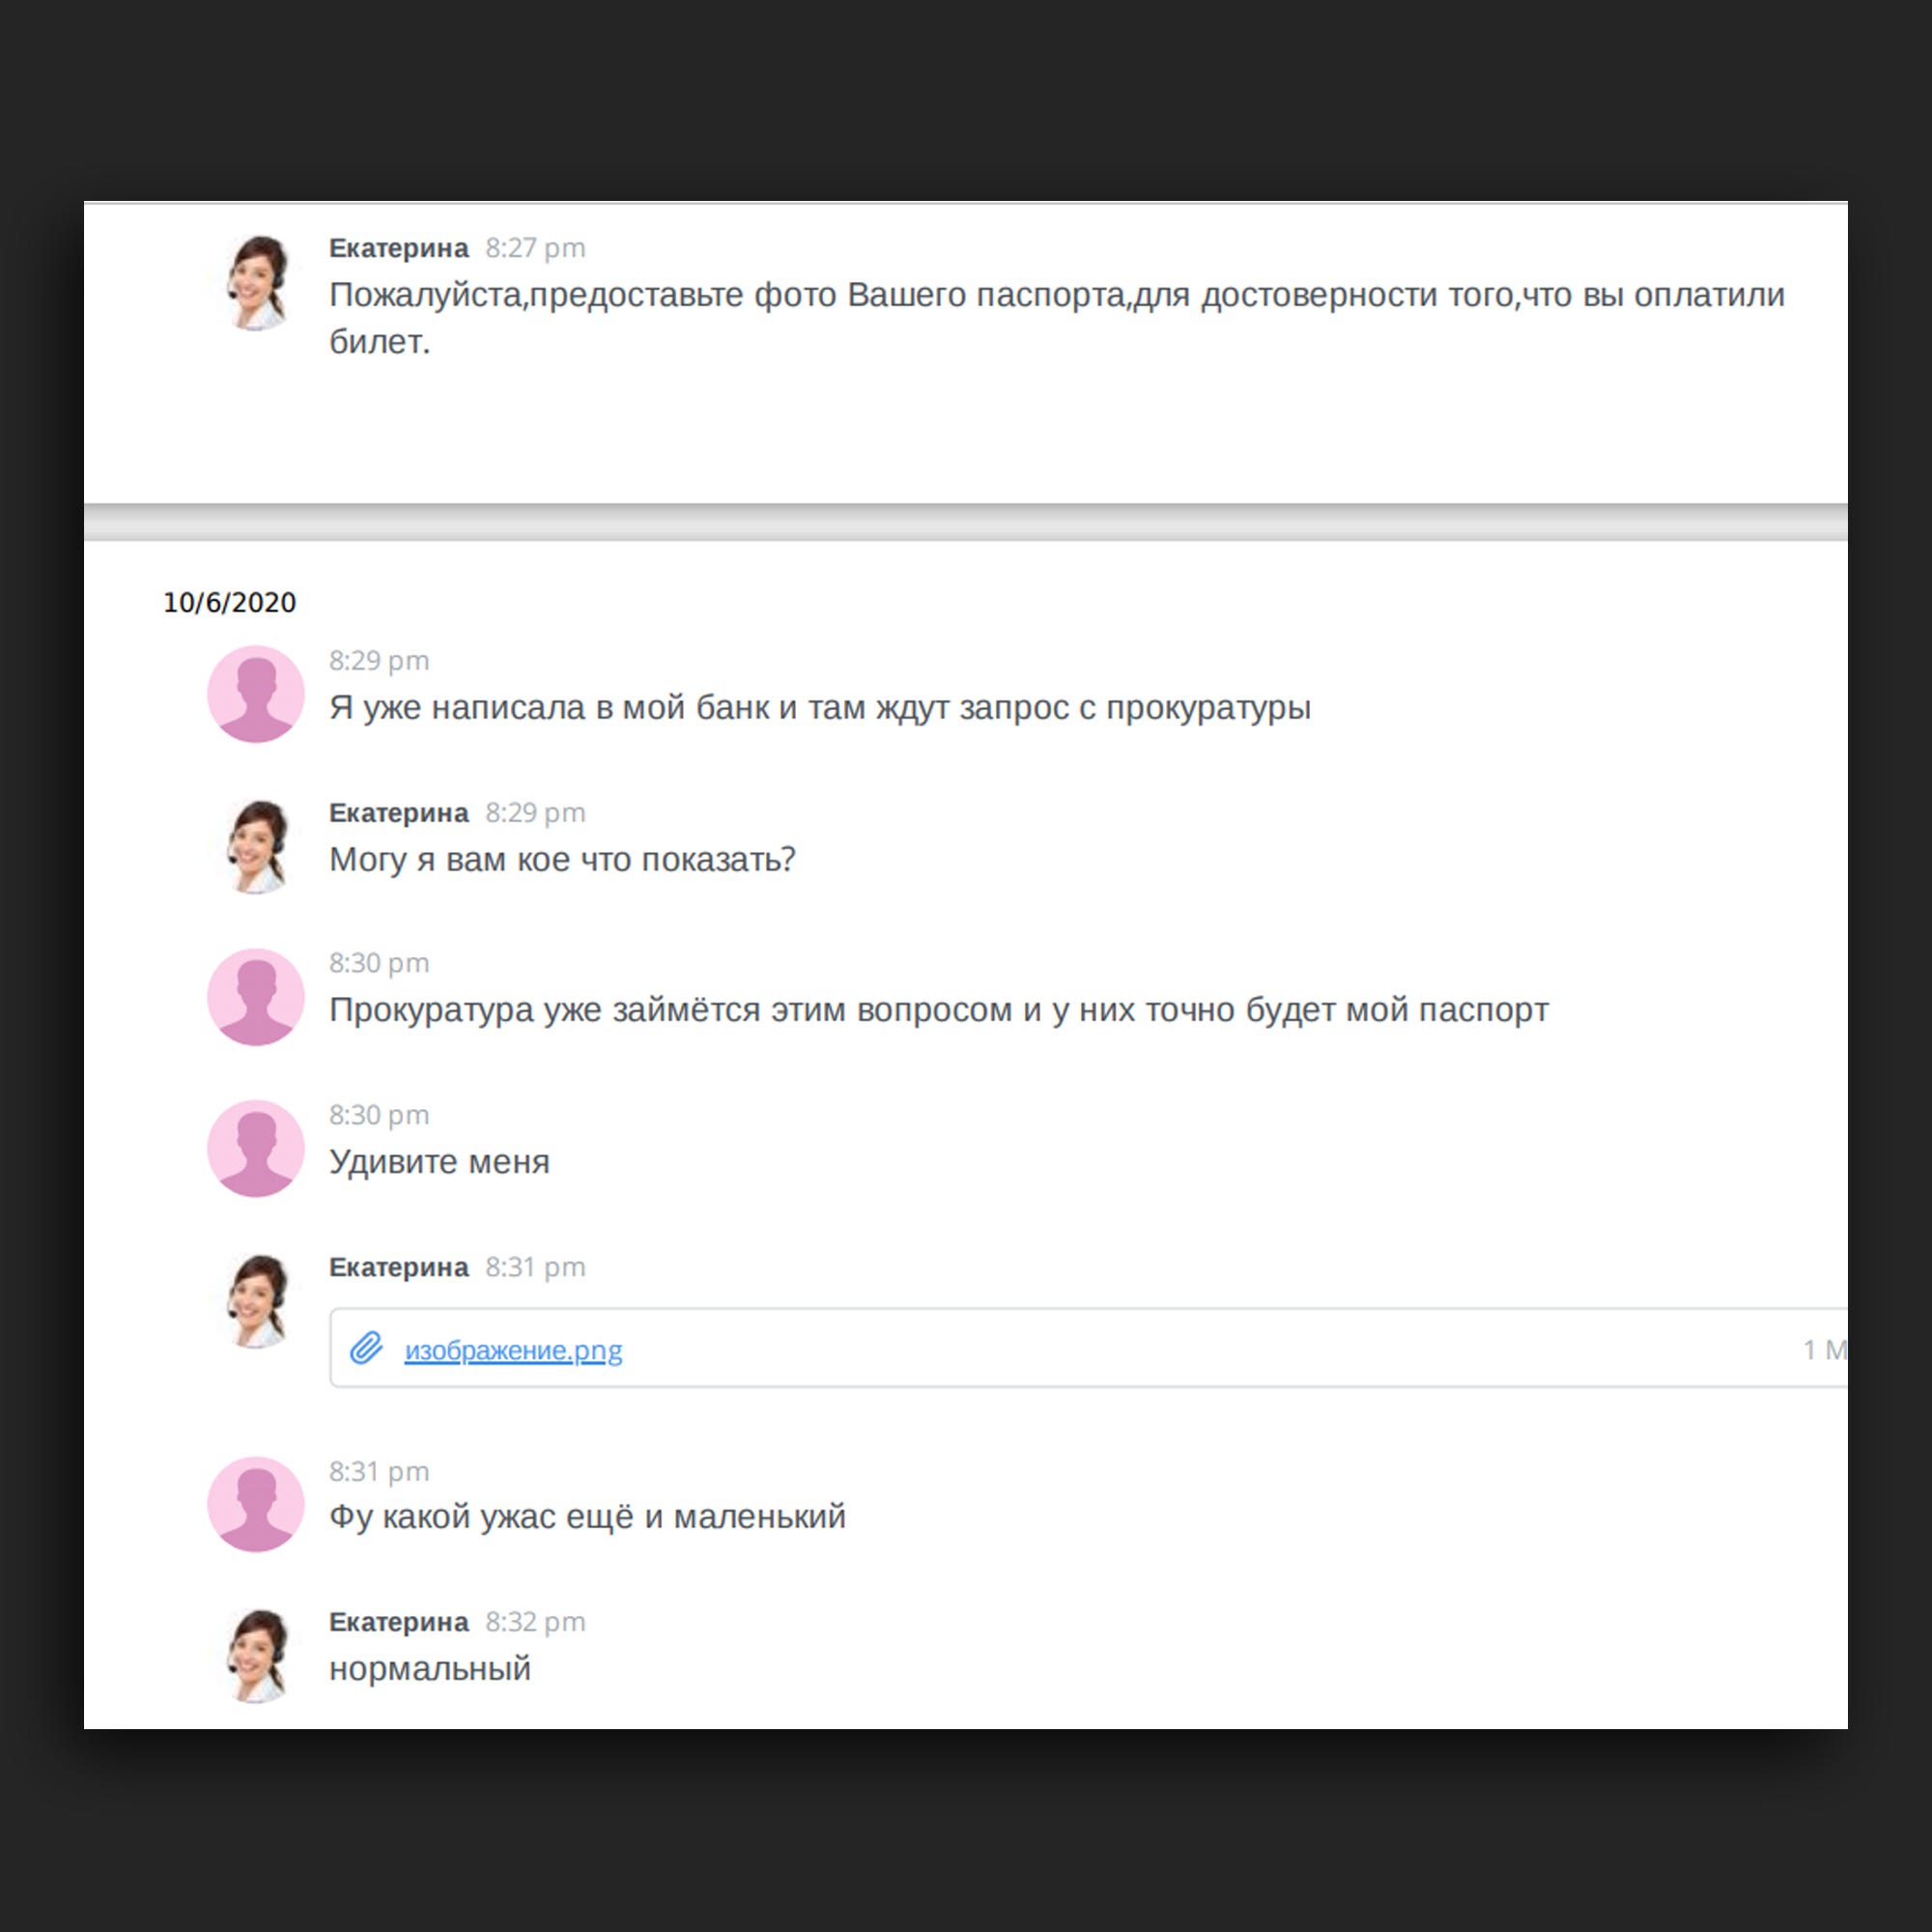
Task: Click the 'Могу я вам кое что показать?' message
Action: click(563, 860)
